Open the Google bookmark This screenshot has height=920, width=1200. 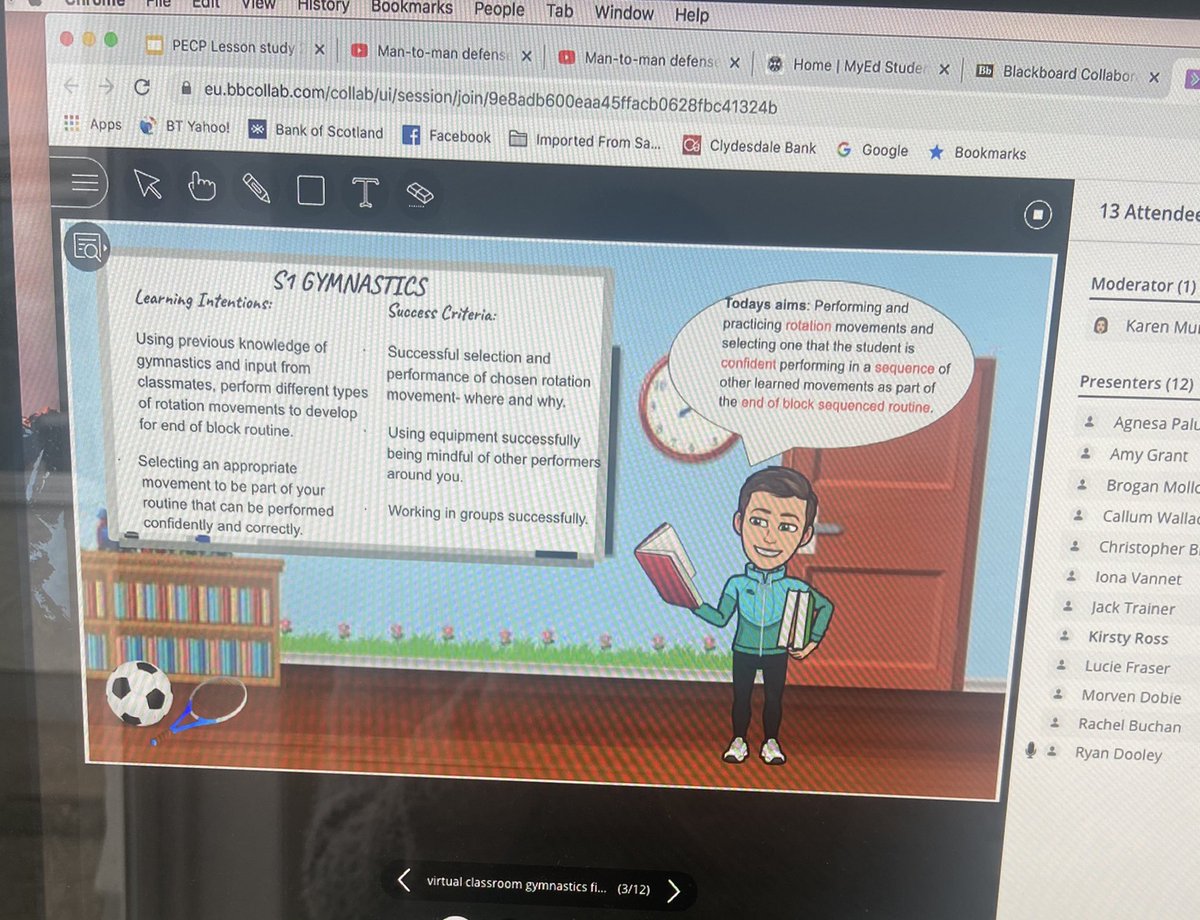tap(873, 150)
